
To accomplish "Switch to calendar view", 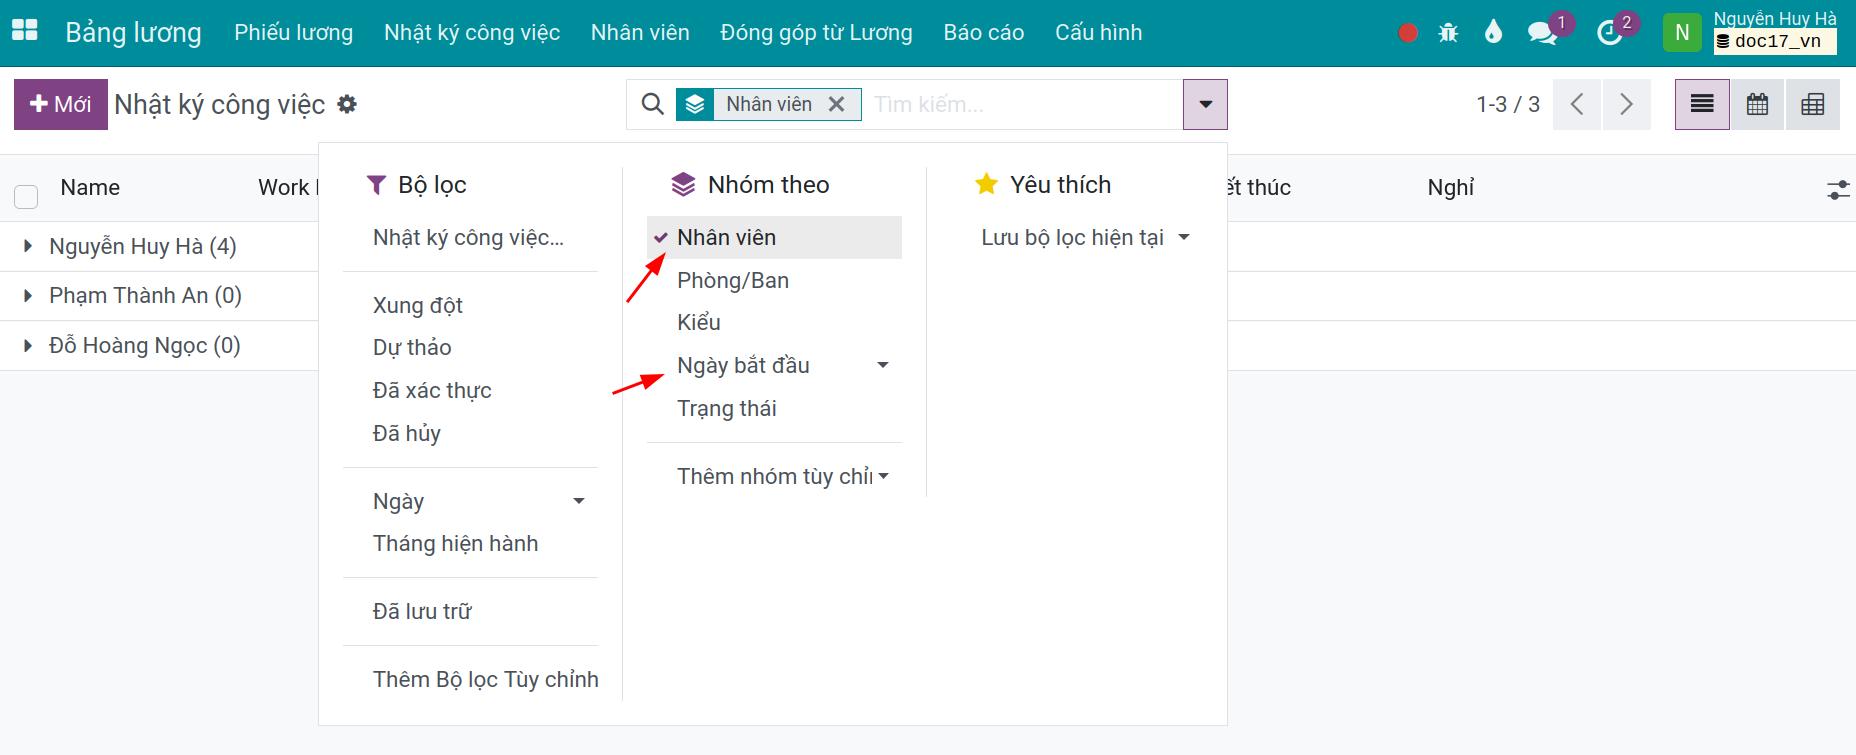I will coord(1757,104).
